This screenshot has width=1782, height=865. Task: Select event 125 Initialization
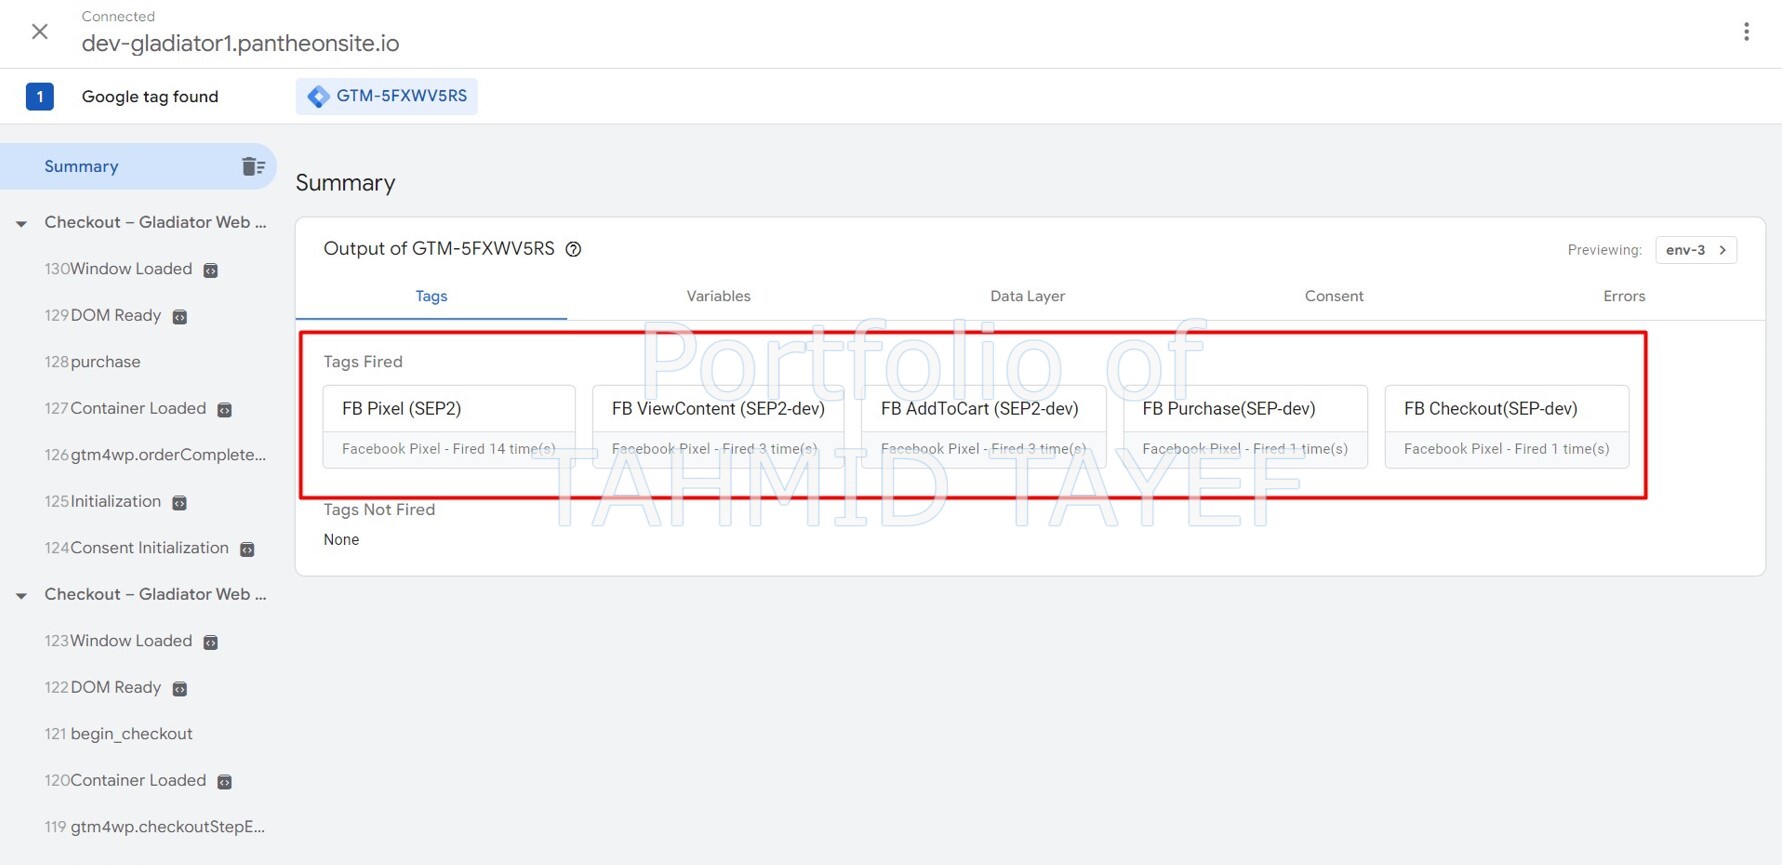(x=103, y=502)
